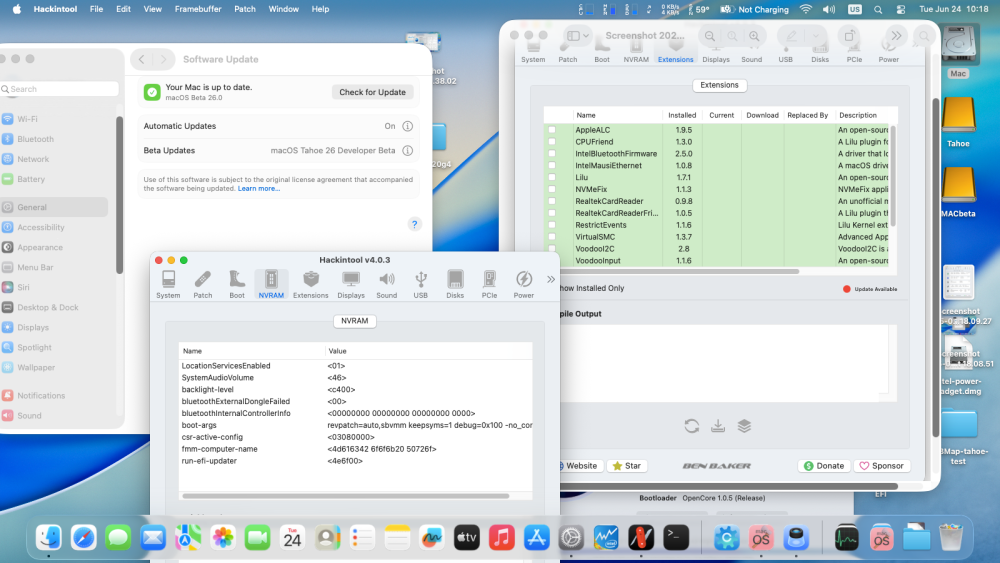The height and width of the screenshot is (563, 1000).
Task: Go back with the Software Update back chevron
Action: coord(142,59)
